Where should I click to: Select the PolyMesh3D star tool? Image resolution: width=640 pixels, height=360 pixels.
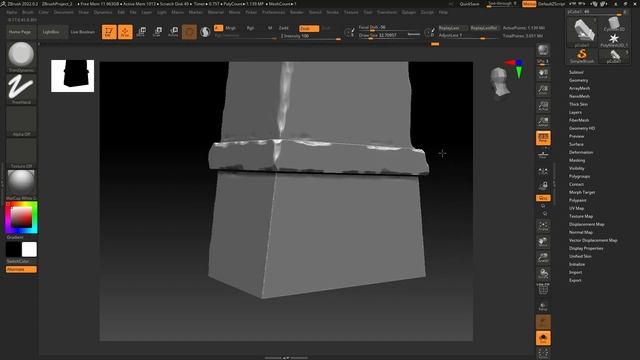(x=614, y=40)
